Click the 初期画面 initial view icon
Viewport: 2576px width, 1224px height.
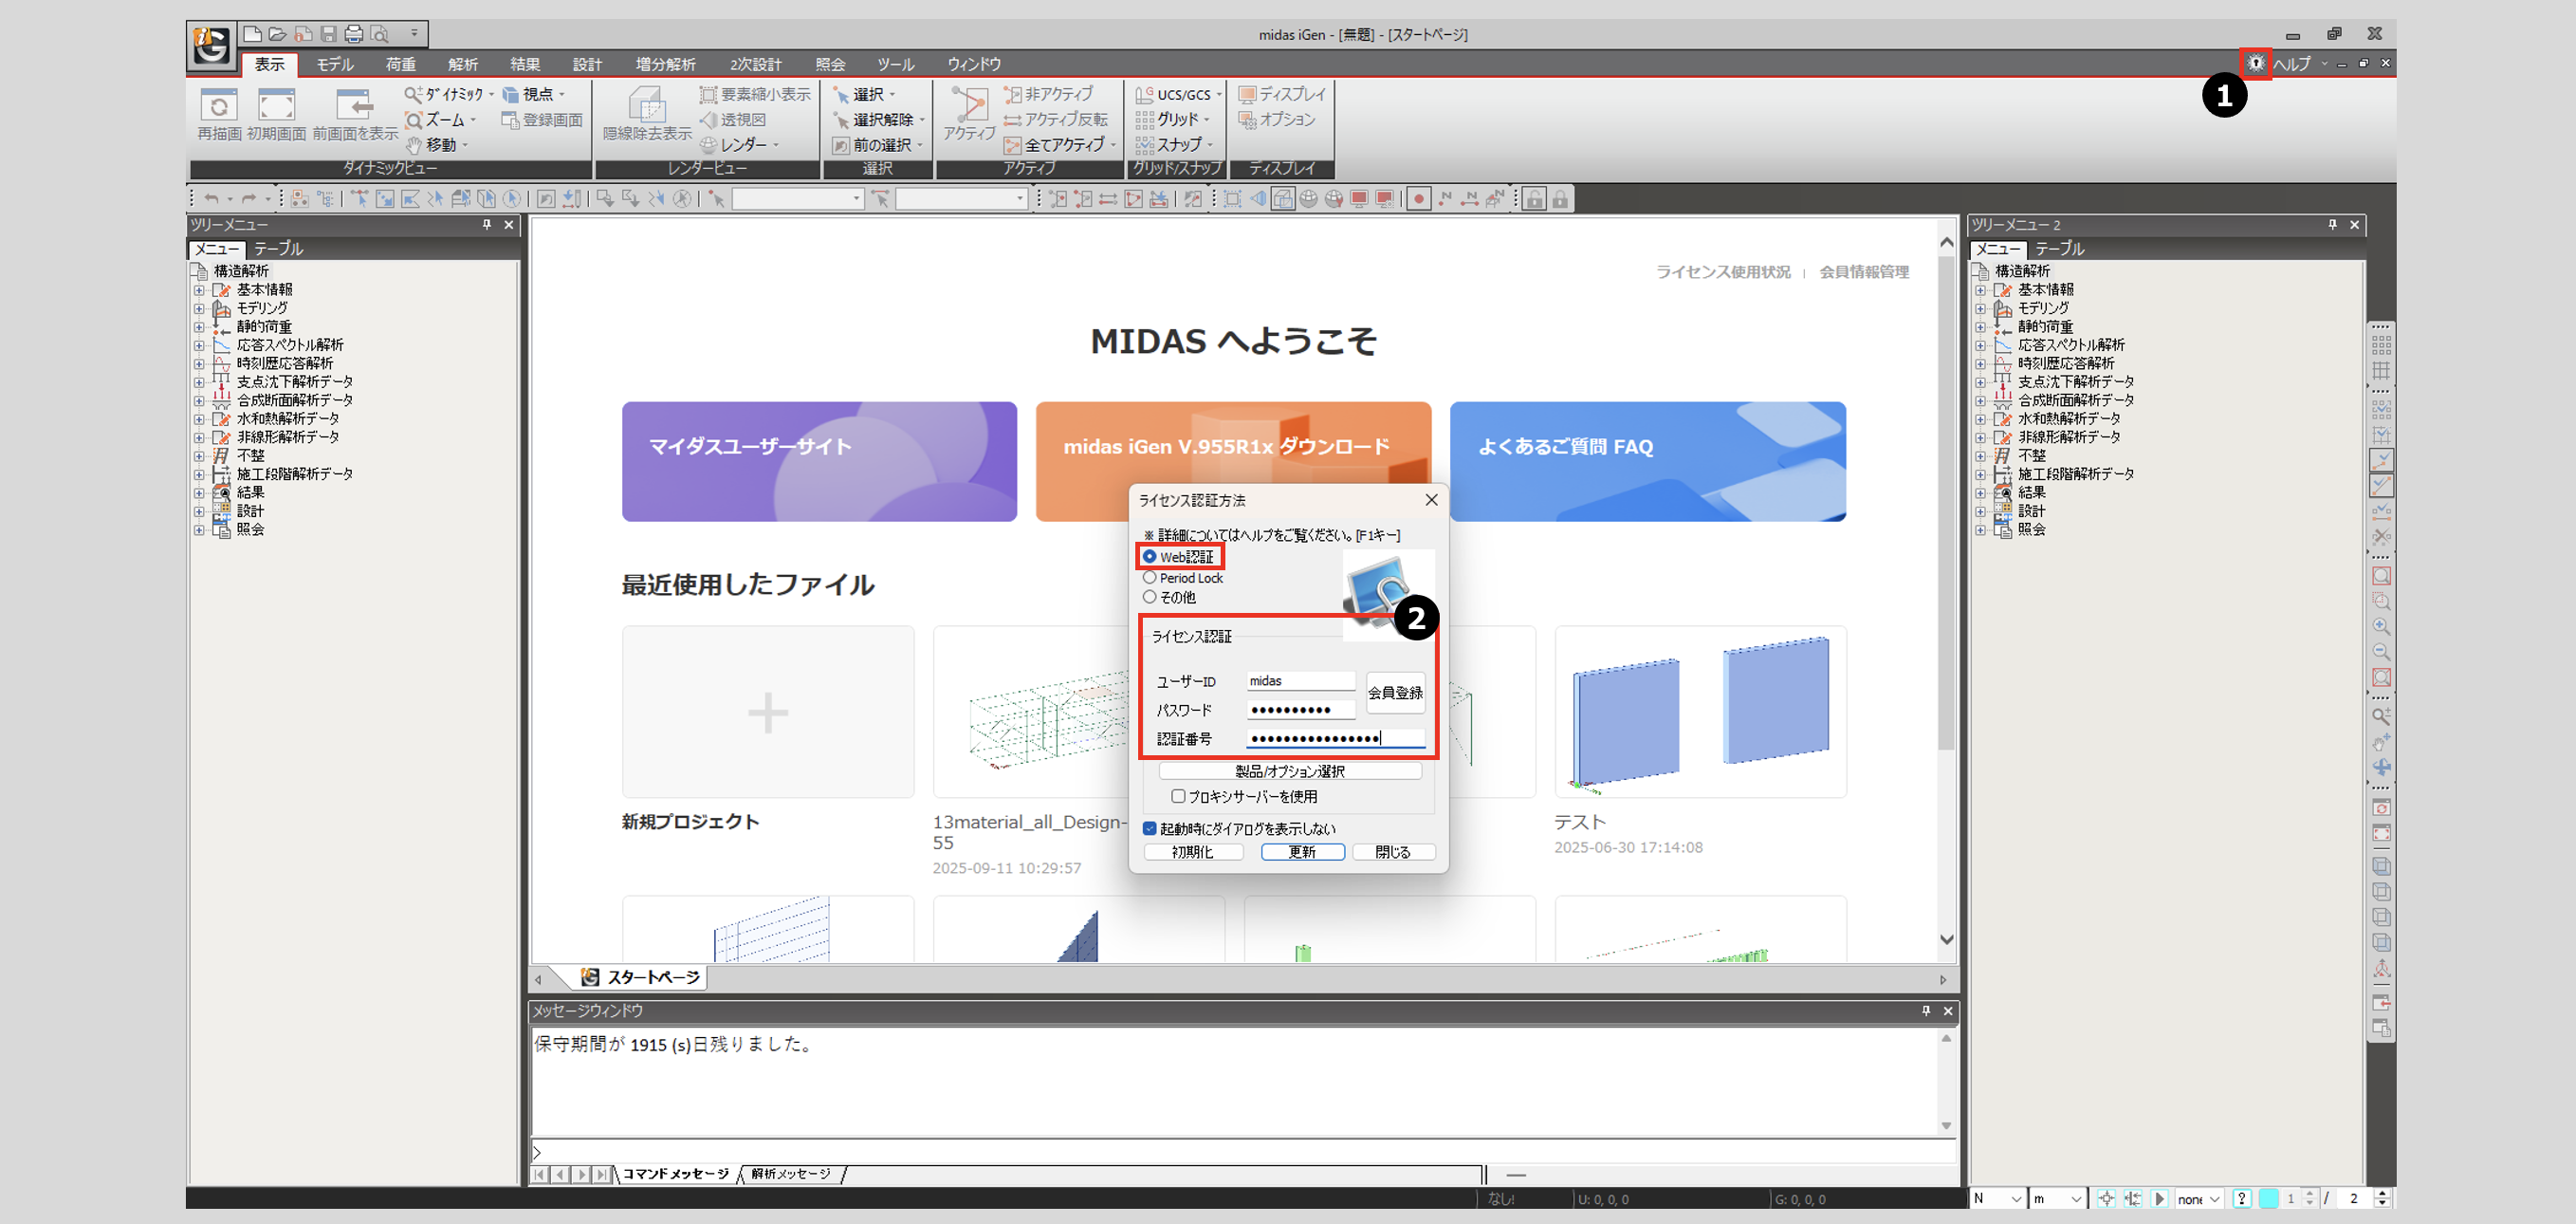pyautogui.click(x=276, y=105)
